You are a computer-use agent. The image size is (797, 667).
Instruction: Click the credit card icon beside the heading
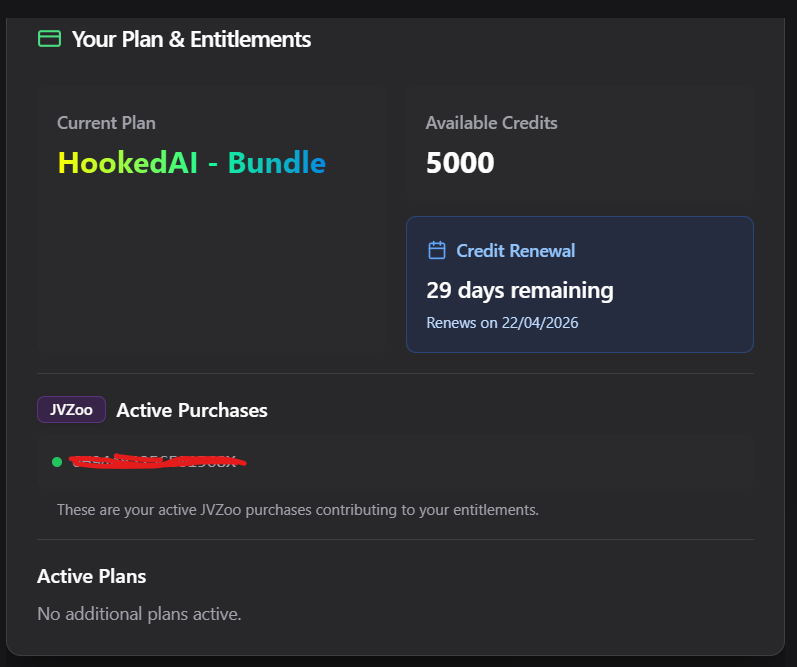[49, 39]
